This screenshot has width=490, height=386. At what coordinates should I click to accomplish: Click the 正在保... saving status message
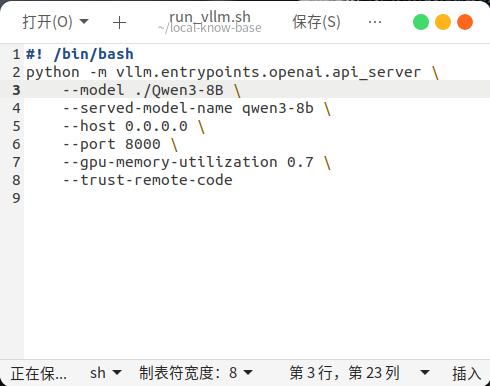click(x=39, y=373)
